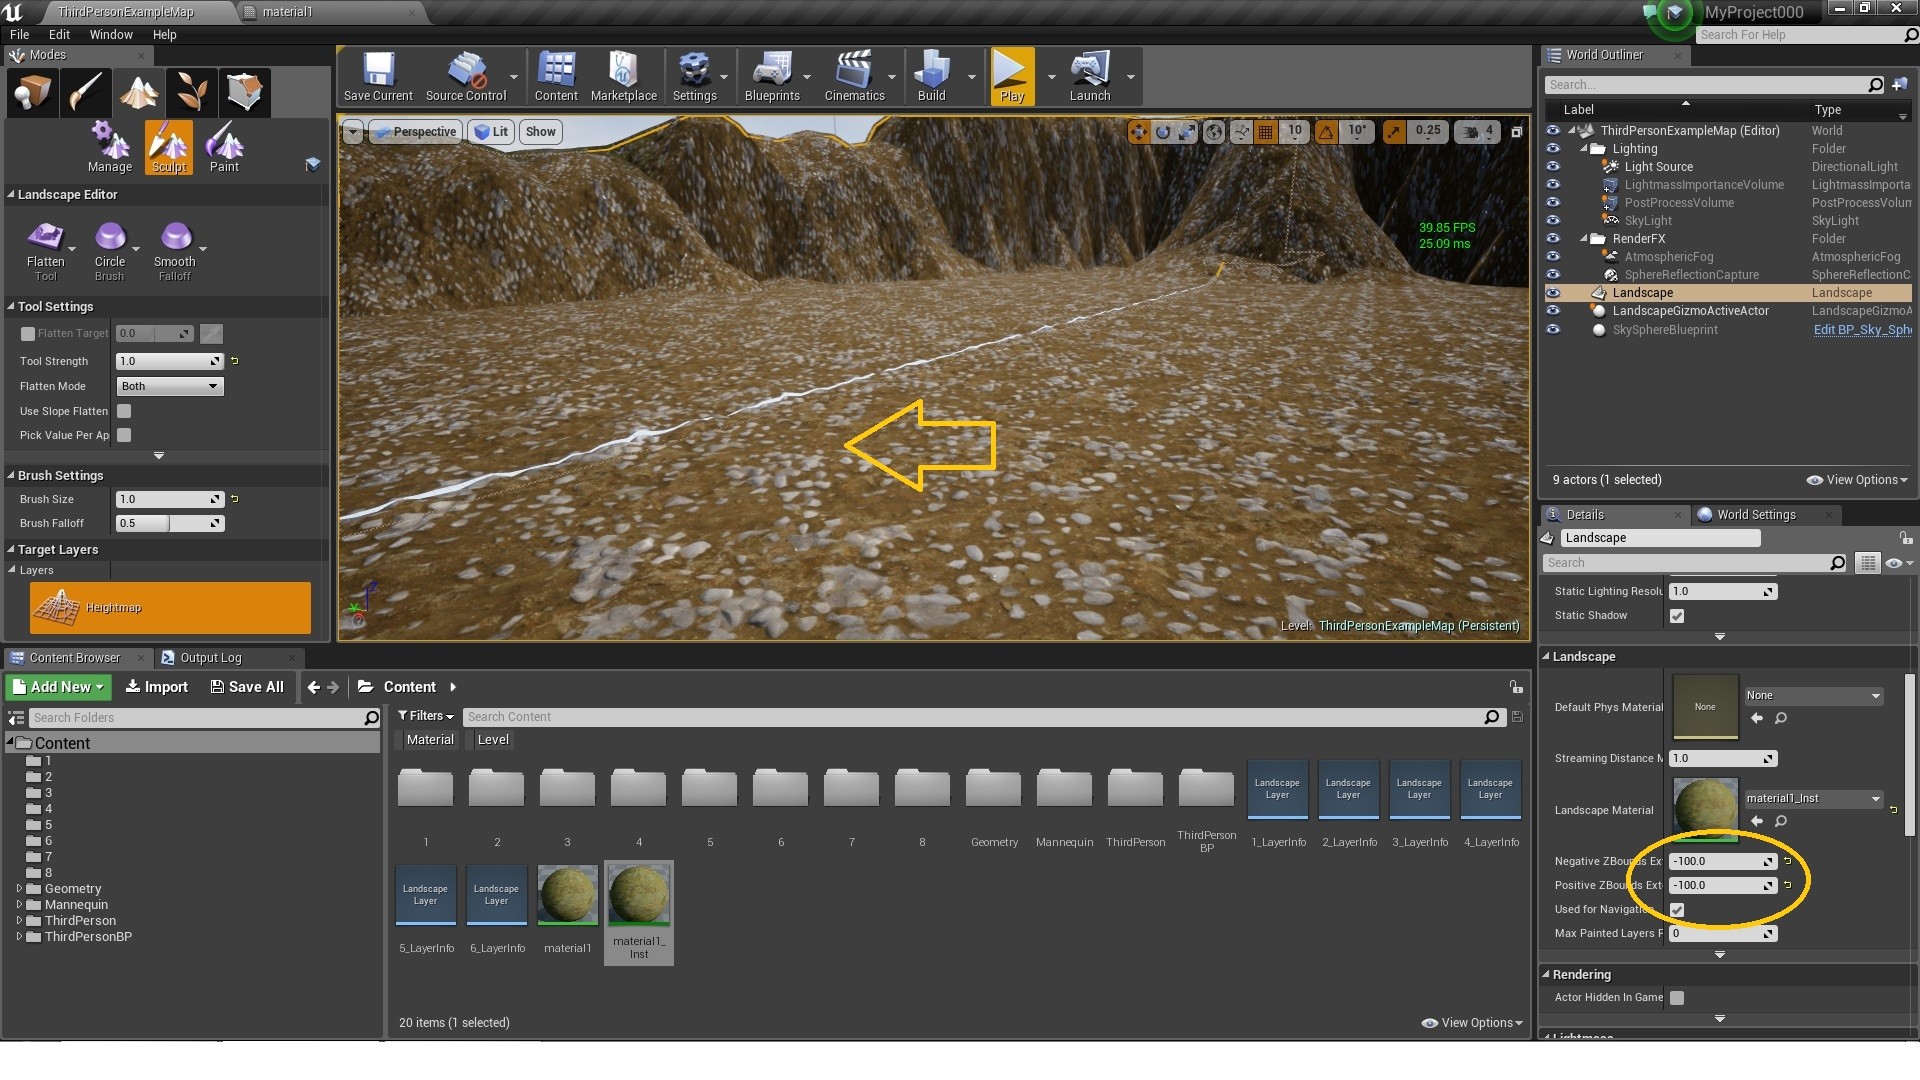This screenshot has width=1920, height=1080.
Task: Open the Landscape Material dropdown
Action: [x=1813, y=798]
